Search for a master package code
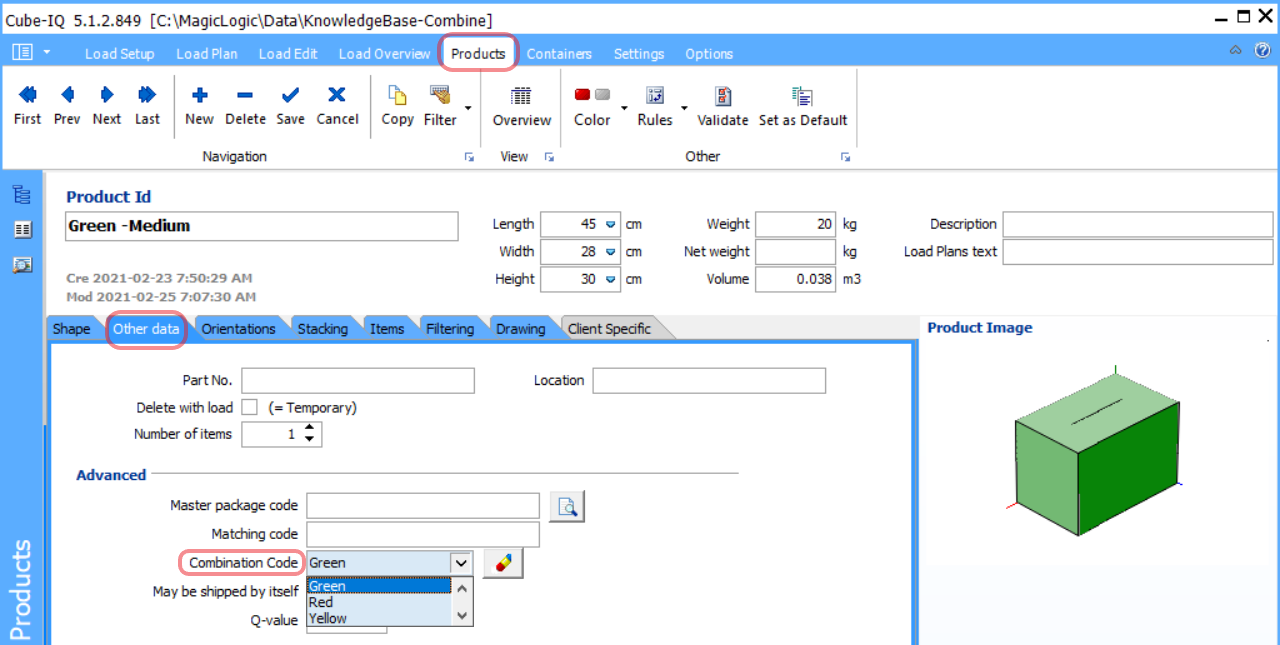Viewport: 1280px width, 645px height. (567, 507)
